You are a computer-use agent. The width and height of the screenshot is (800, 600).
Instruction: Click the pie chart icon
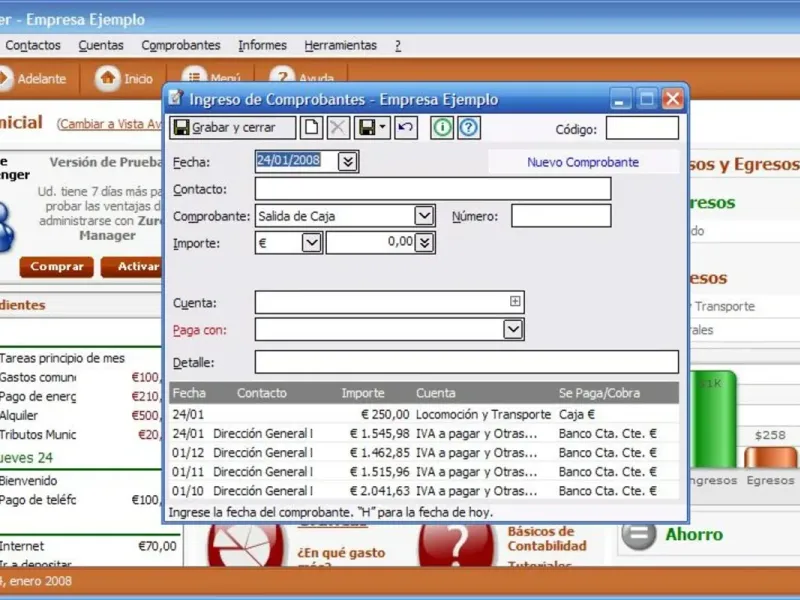pos(246,544)
